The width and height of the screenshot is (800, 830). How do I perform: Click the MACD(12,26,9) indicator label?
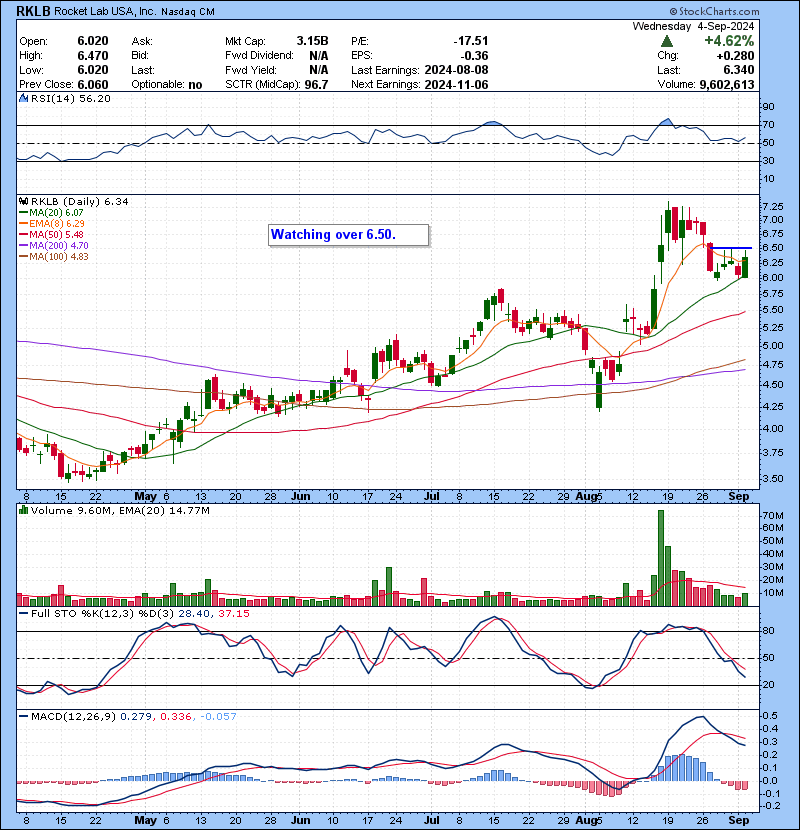[x=73, y=716]
